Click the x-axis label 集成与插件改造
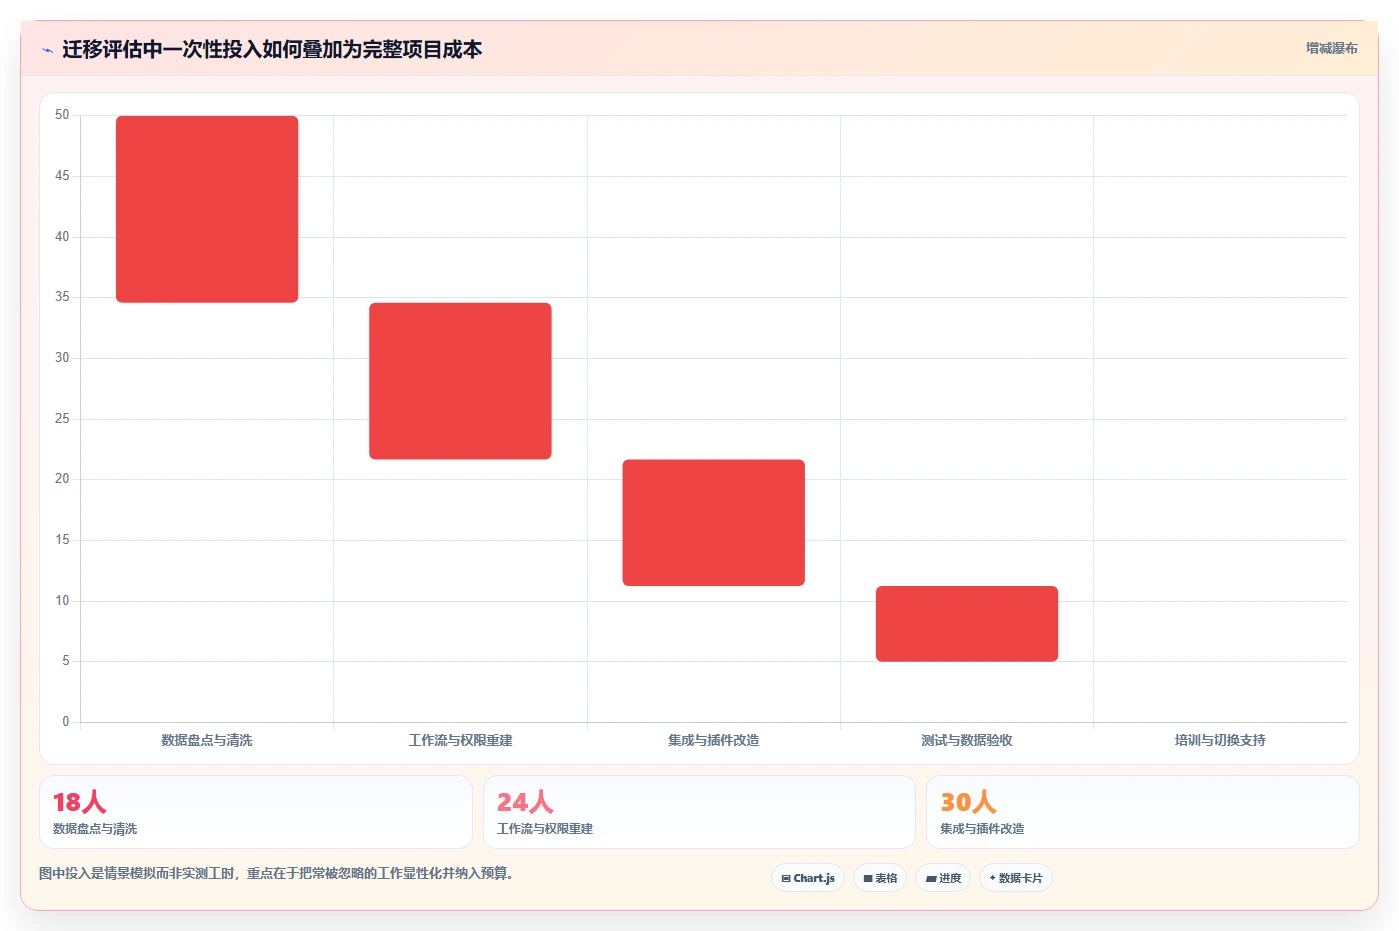 point(714,740)
